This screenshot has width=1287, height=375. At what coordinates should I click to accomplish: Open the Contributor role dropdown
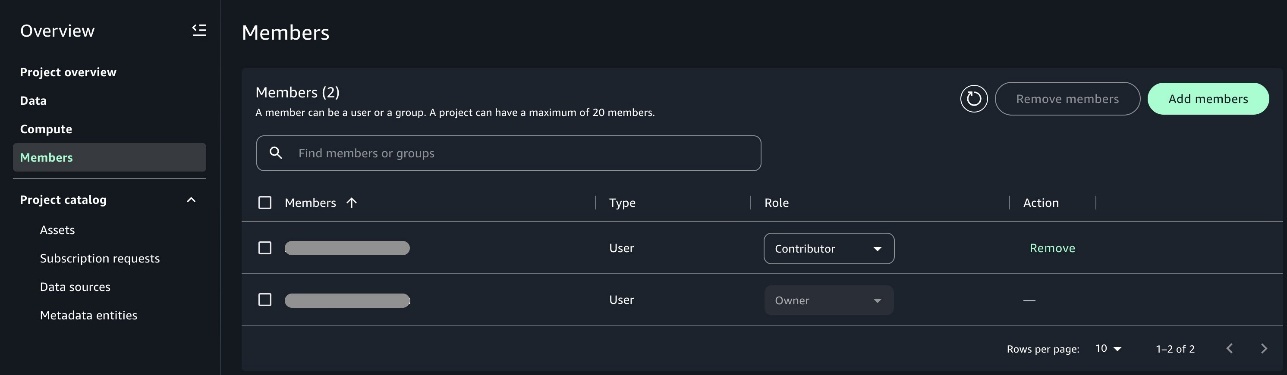click(x=829, y=249)
